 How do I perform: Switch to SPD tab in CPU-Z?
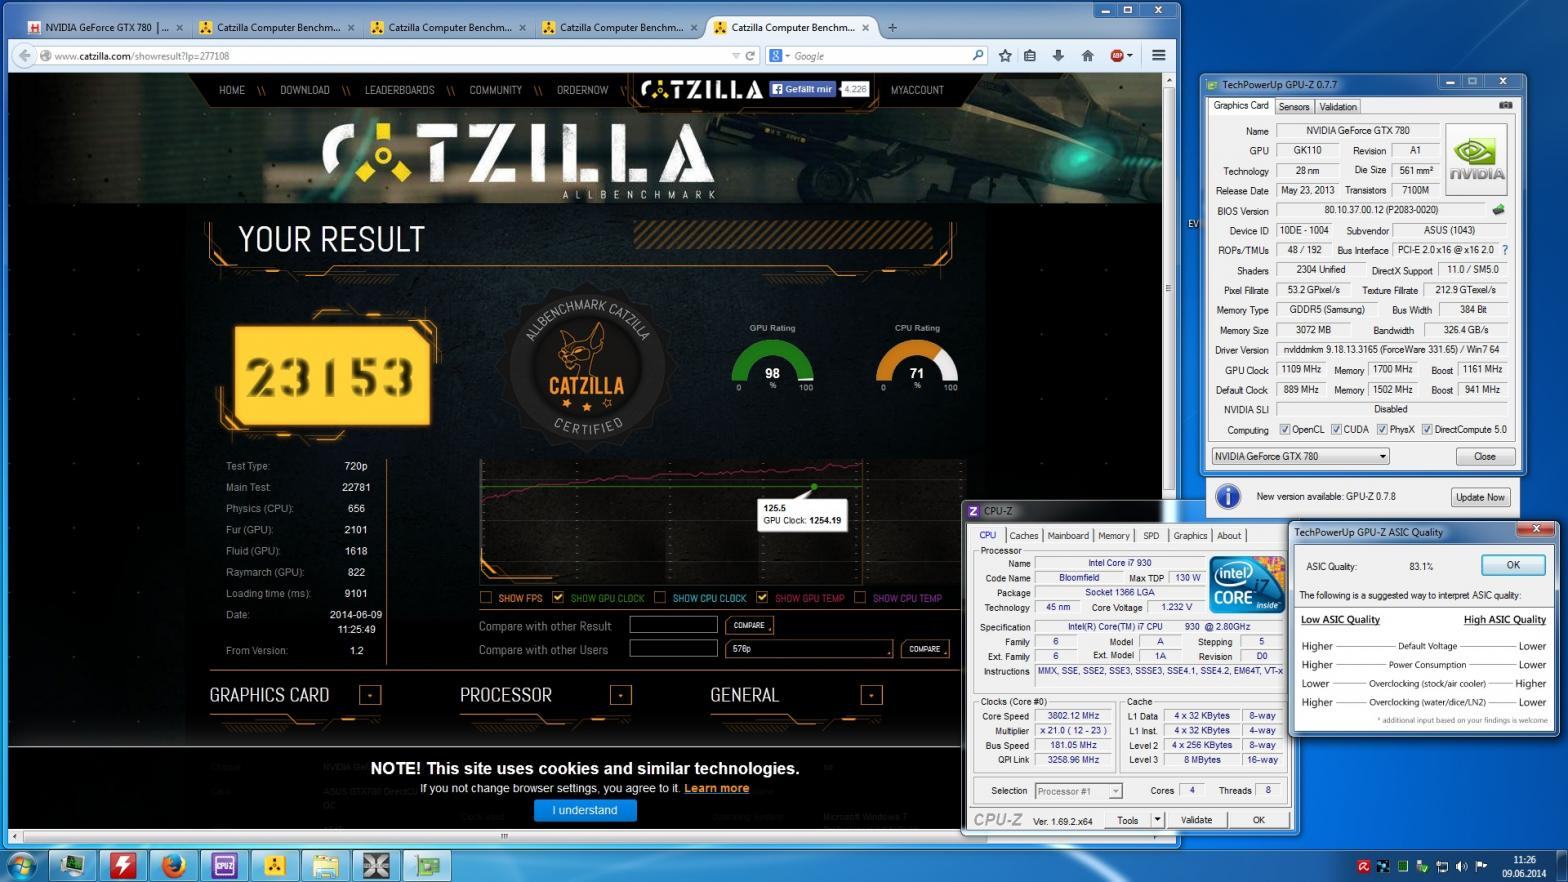[x=1151, y=535]
